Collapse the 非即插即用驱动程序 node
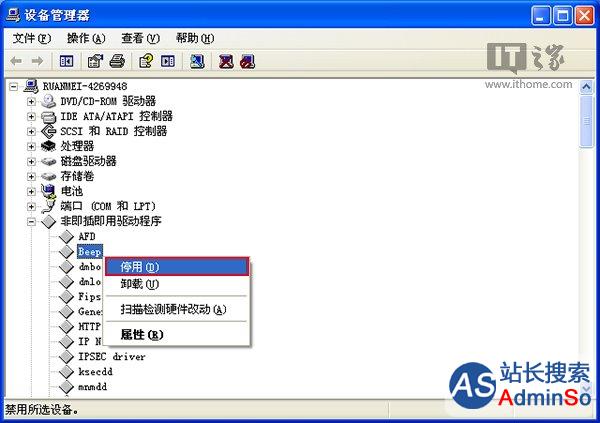 31,222
